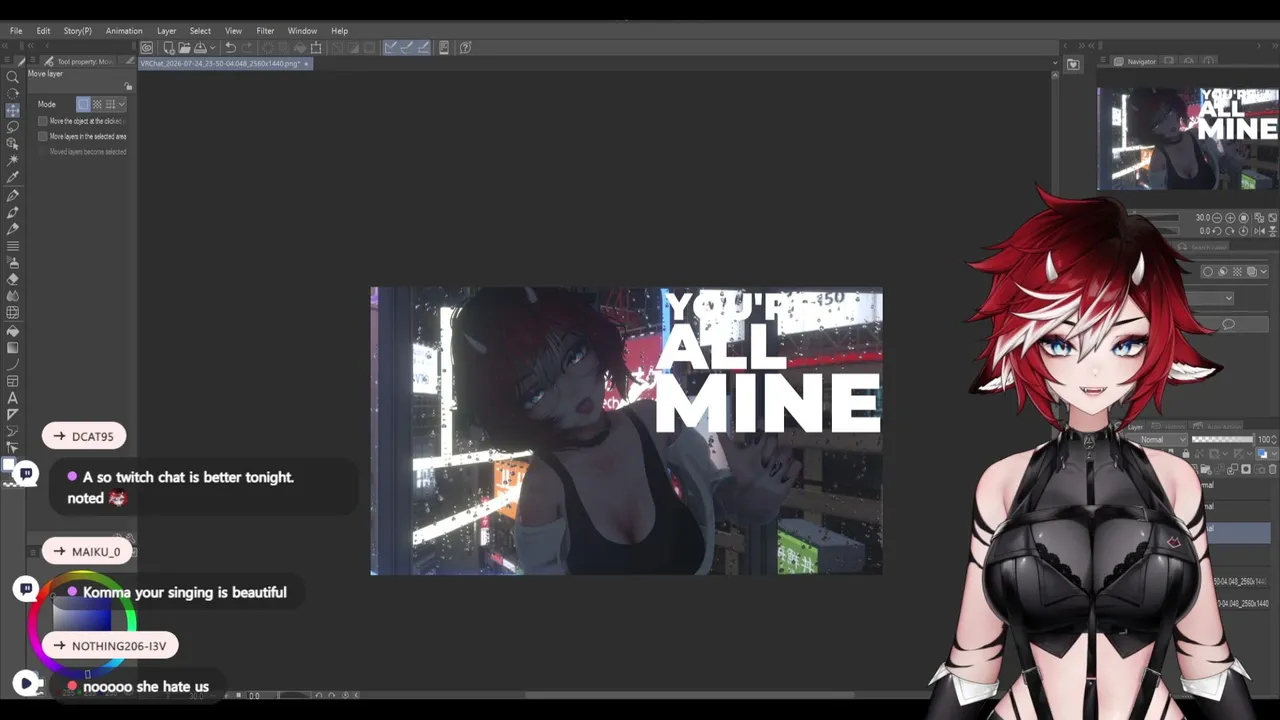Enable 'Move the object at the clicked' checkbox
1280x720 pixels.
coord(43,121)
